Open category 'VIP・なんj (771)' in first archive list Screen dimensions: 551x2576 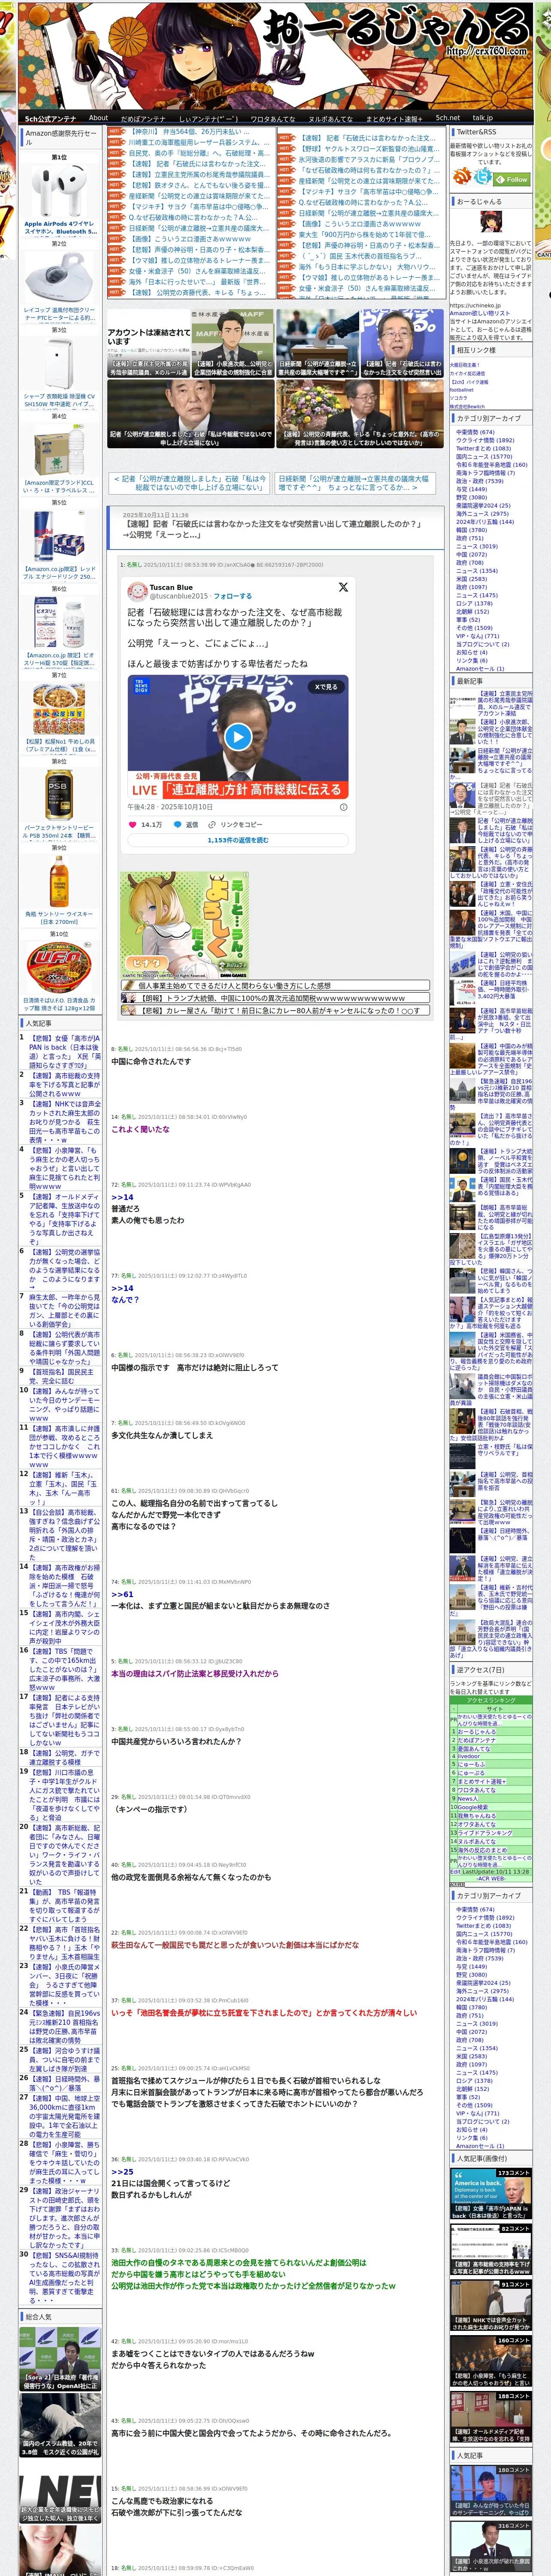coord(477,636)
